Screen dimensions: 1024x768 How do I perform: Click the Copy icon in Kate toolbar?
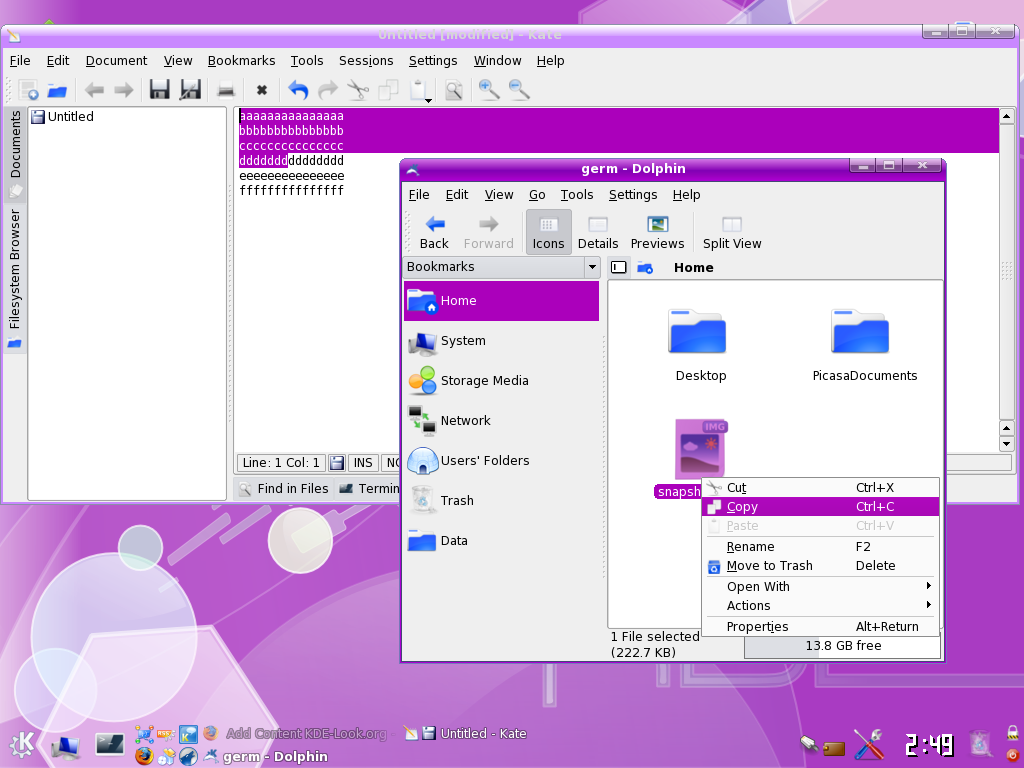coord(389,89)
